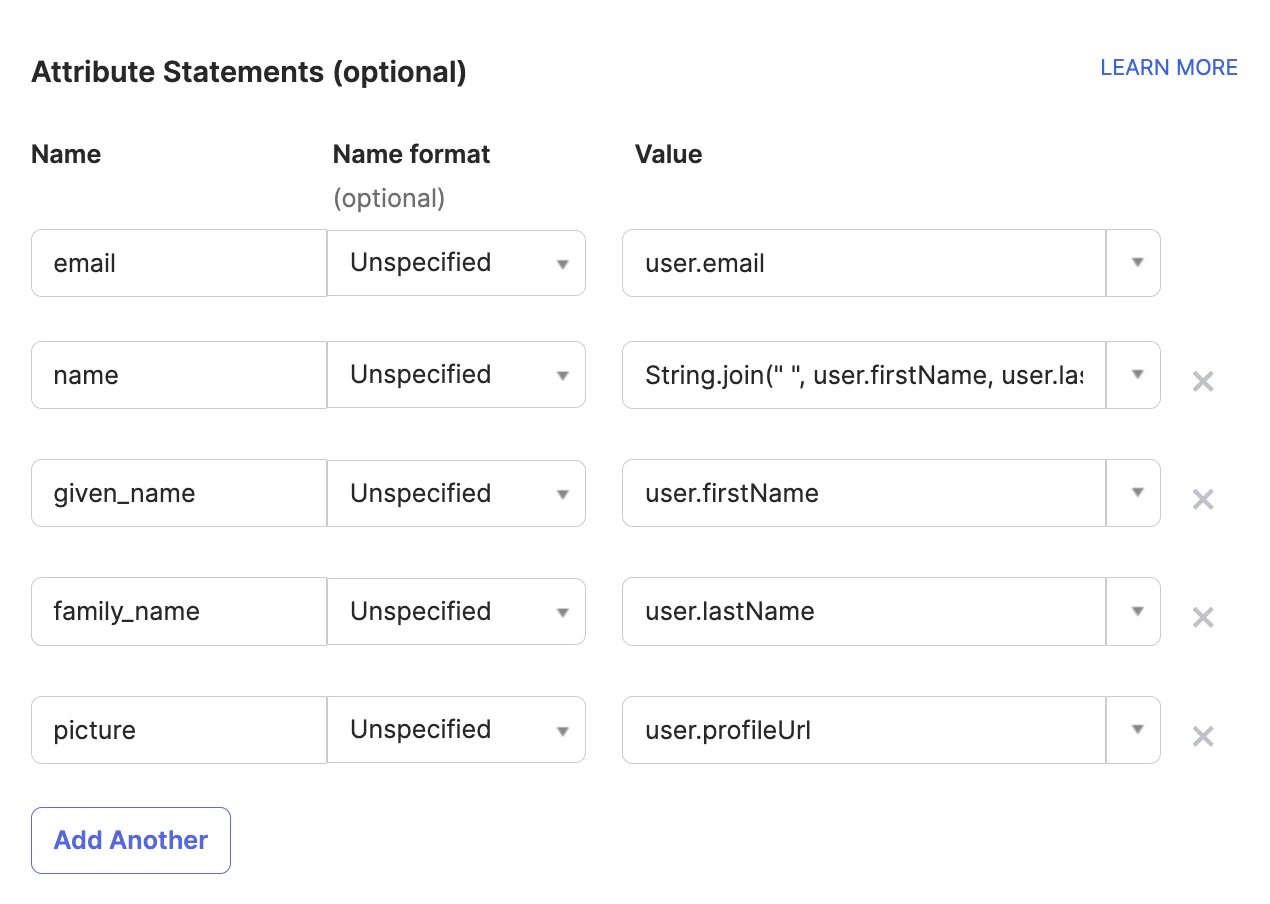
Task: Open Name format dropdown for email
Action: tap(456, 263)
